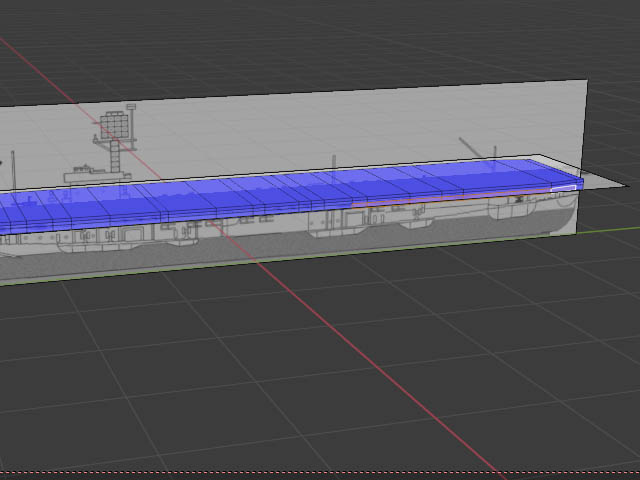Click the diagonal crane boom near the bow
640x480 pixels.
coord(471,148)
